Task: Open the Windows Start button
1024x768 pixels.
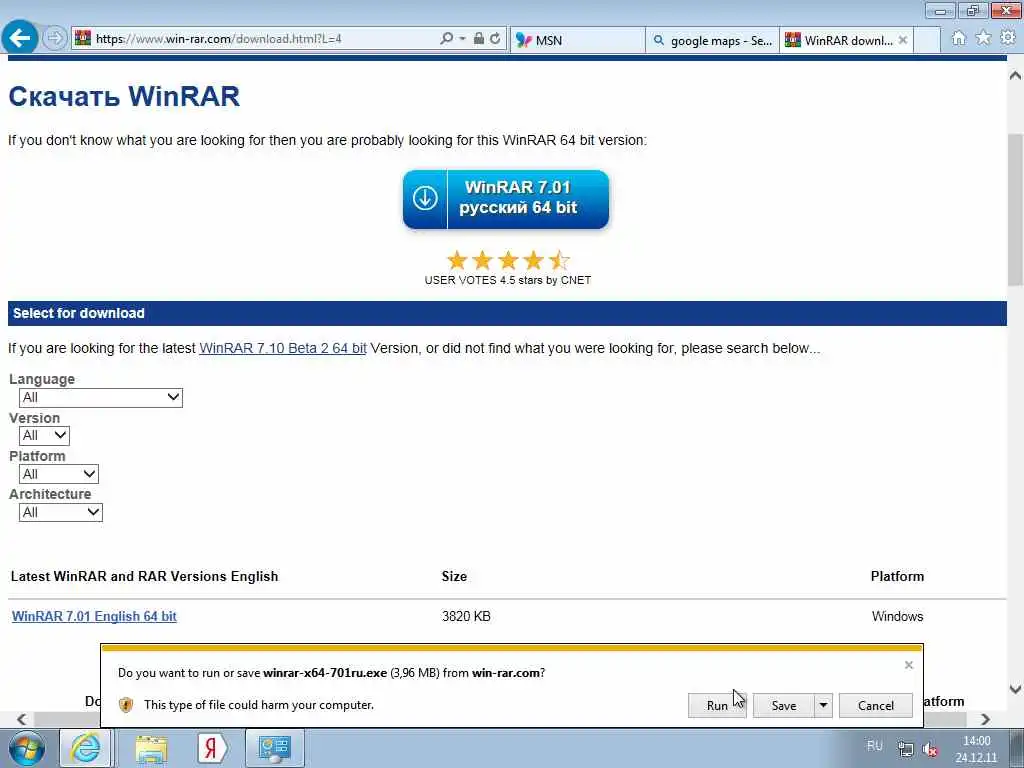Action: (27, 748)
